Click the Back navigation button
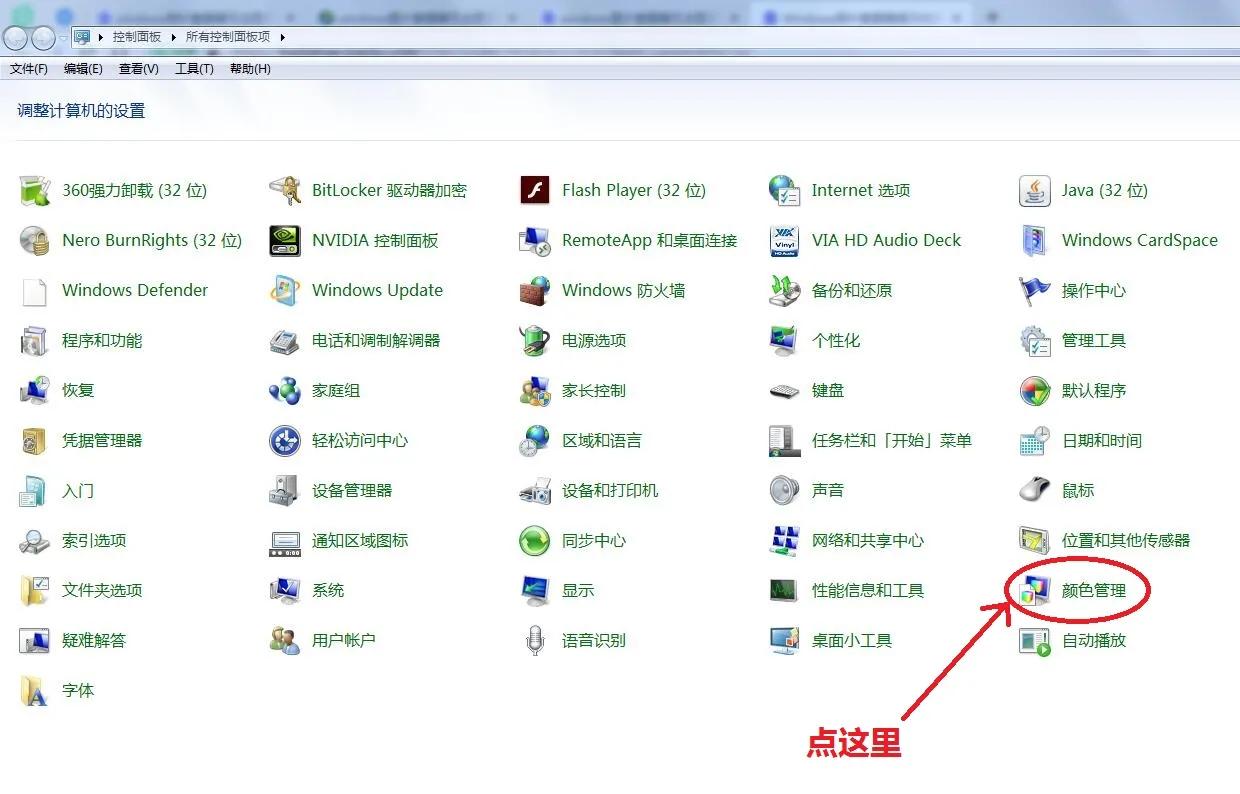 [x=16, y=38]
